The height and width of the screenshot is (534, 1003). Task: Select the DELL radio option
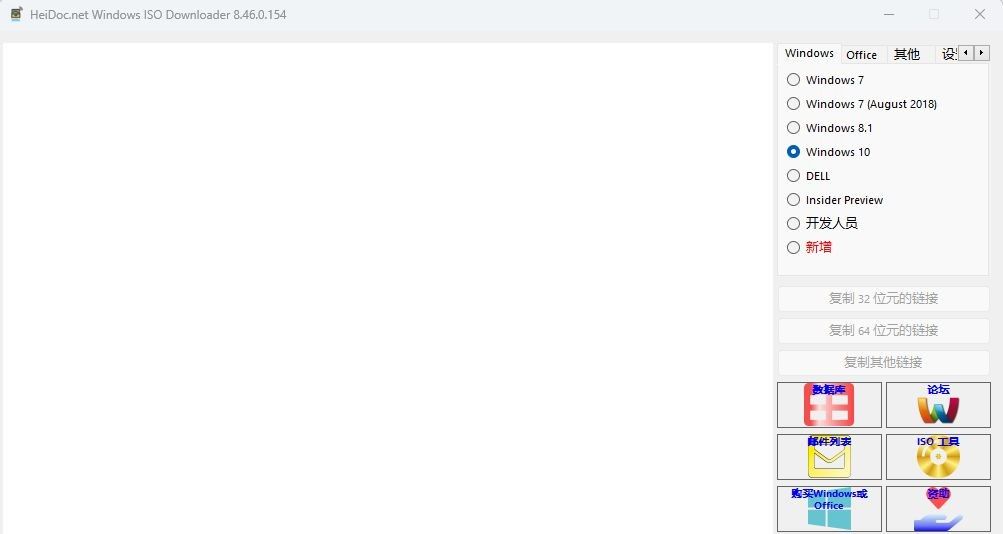tap(793, 176)
